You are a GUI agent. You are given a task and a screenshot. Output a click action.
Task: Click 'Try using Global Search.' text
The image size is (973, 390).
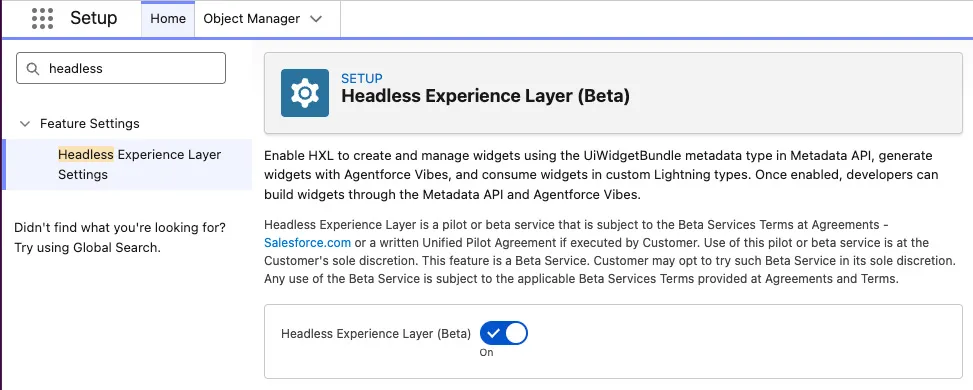[x=87, y=248]
